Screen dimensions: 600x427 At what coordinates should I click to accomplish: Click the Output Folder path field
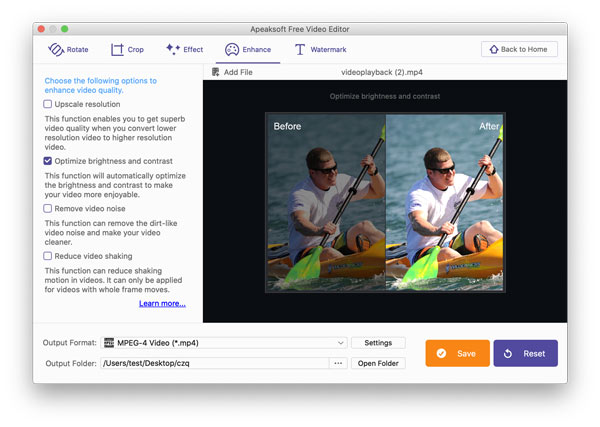(x=215, y=363)
